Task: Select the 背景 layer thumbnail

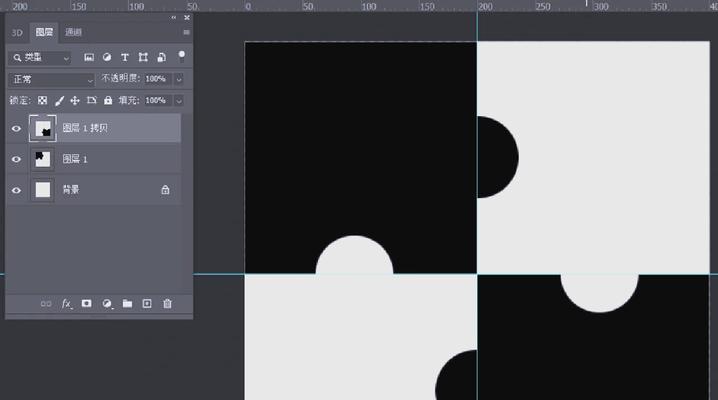Action: click(x=43, y=190)
